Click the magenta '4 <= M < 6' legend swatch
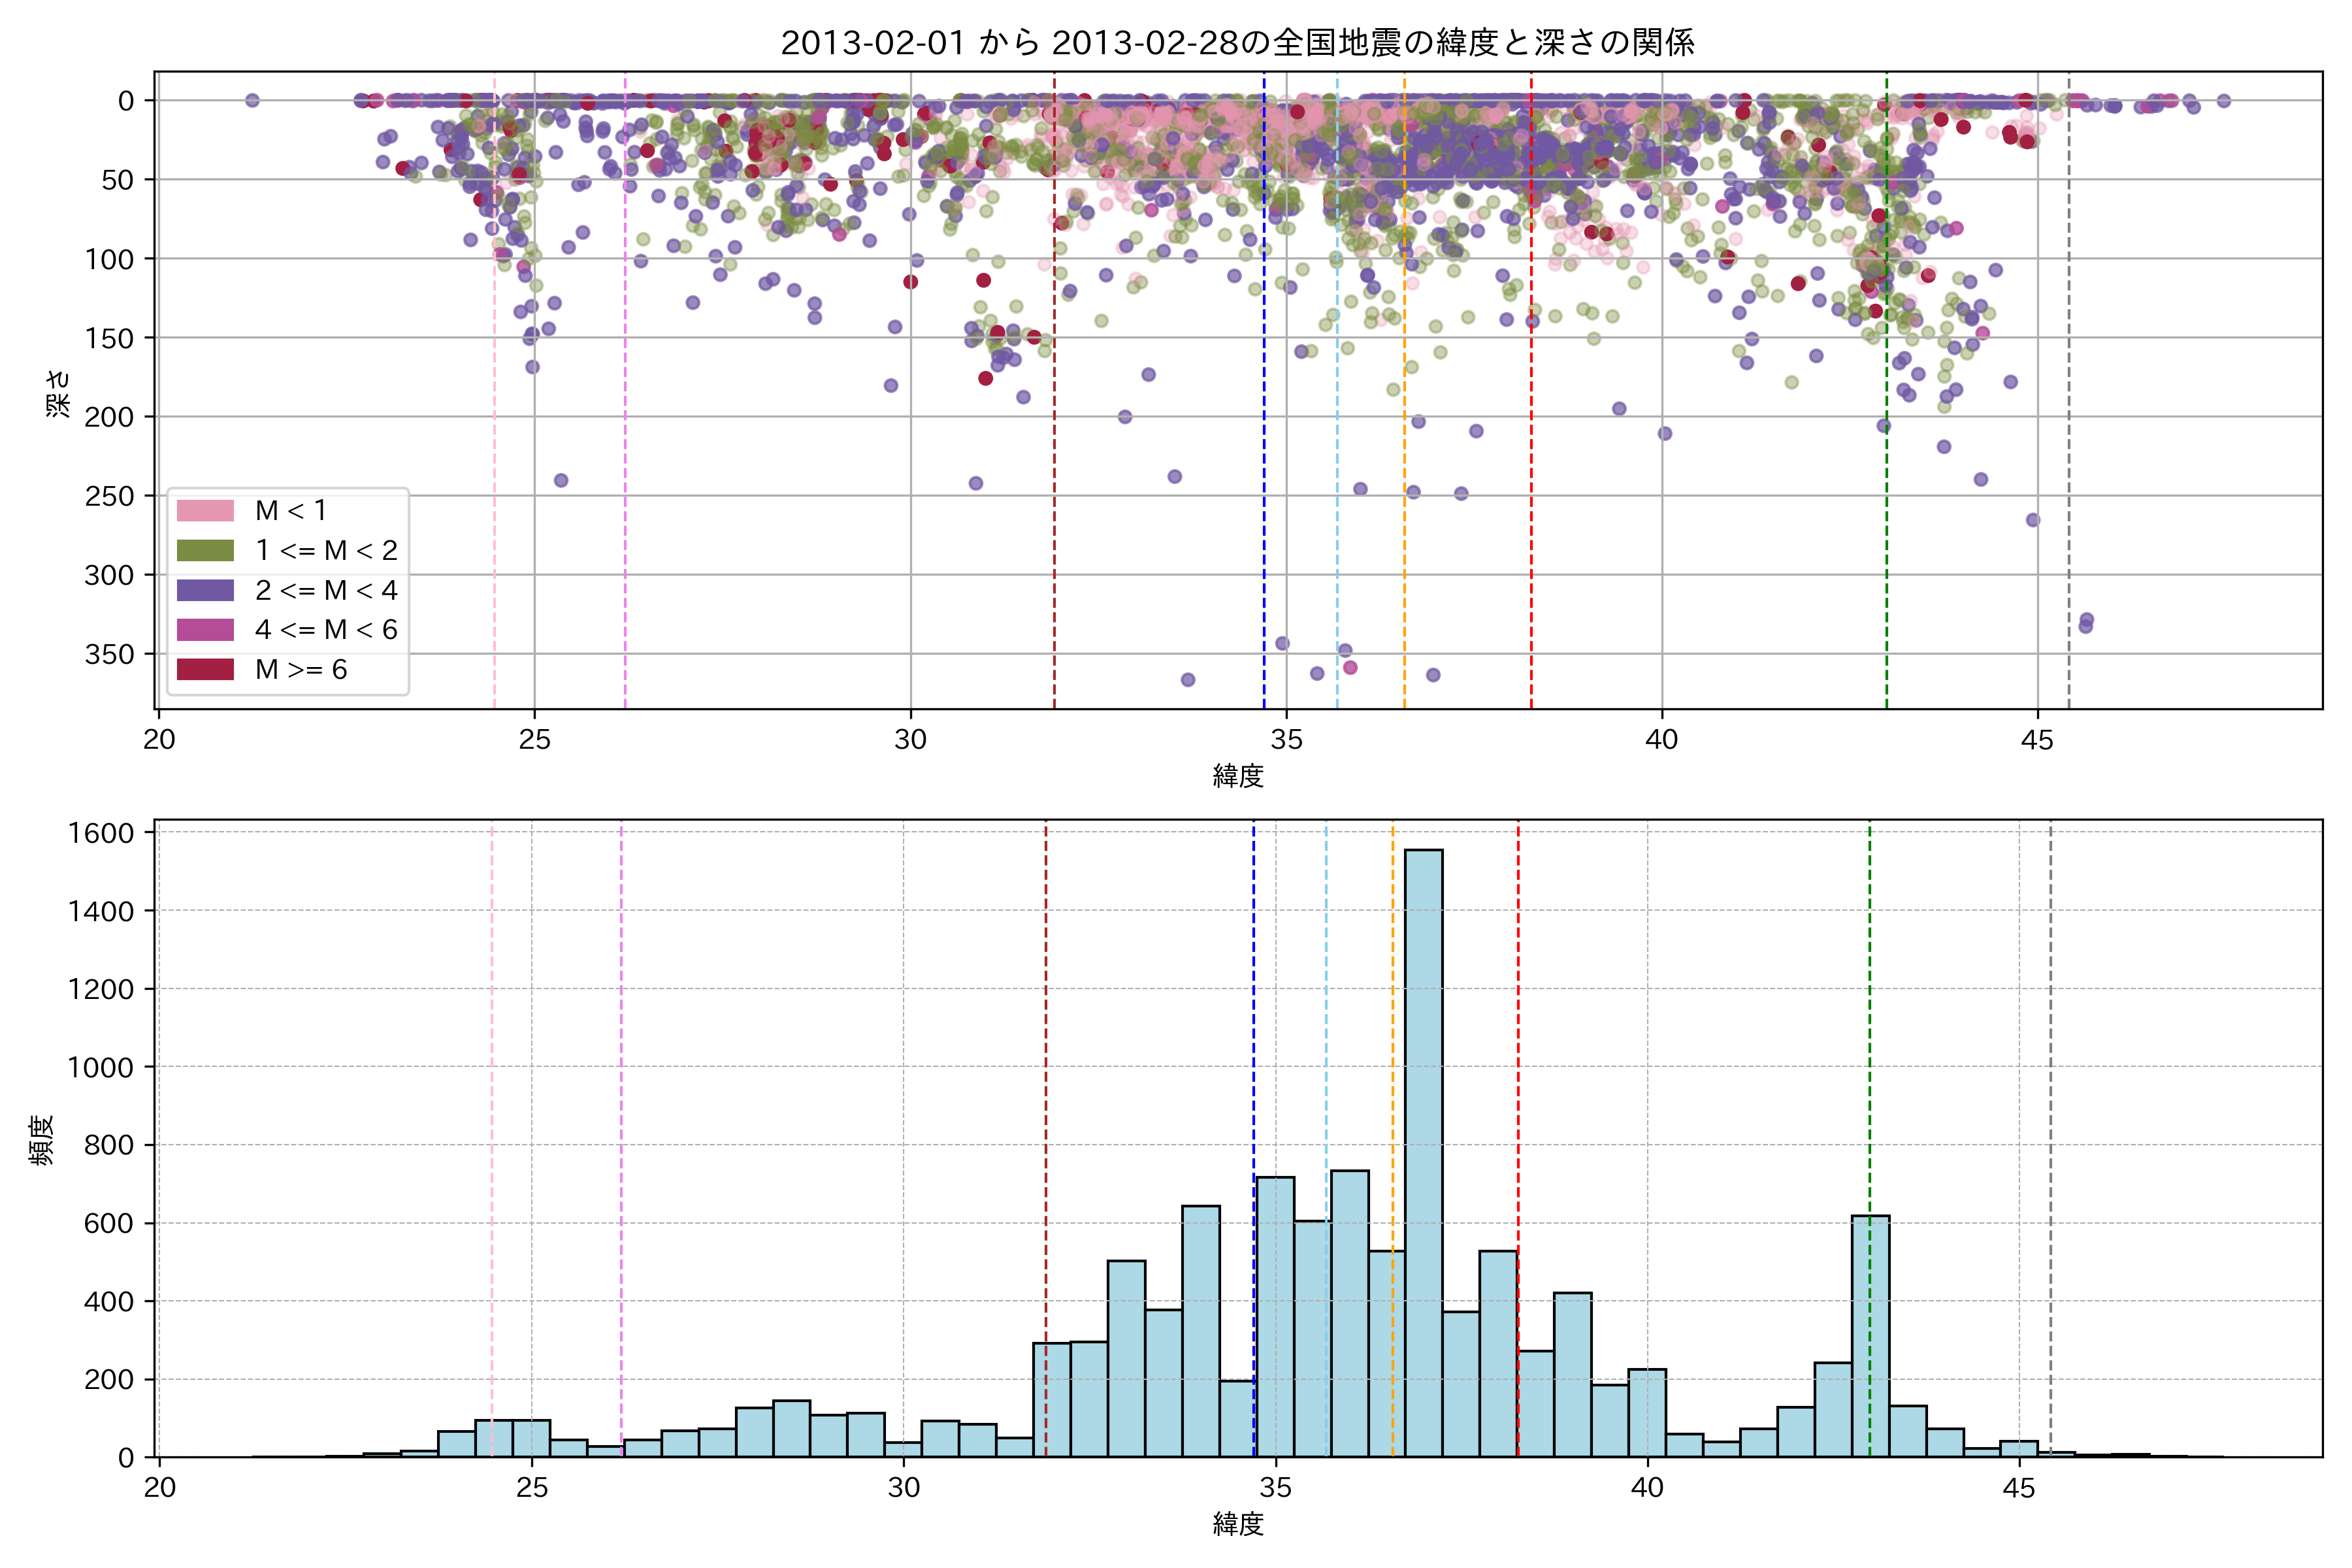Viewport: 2352px width, 1568px height. (x=205, y=630)
